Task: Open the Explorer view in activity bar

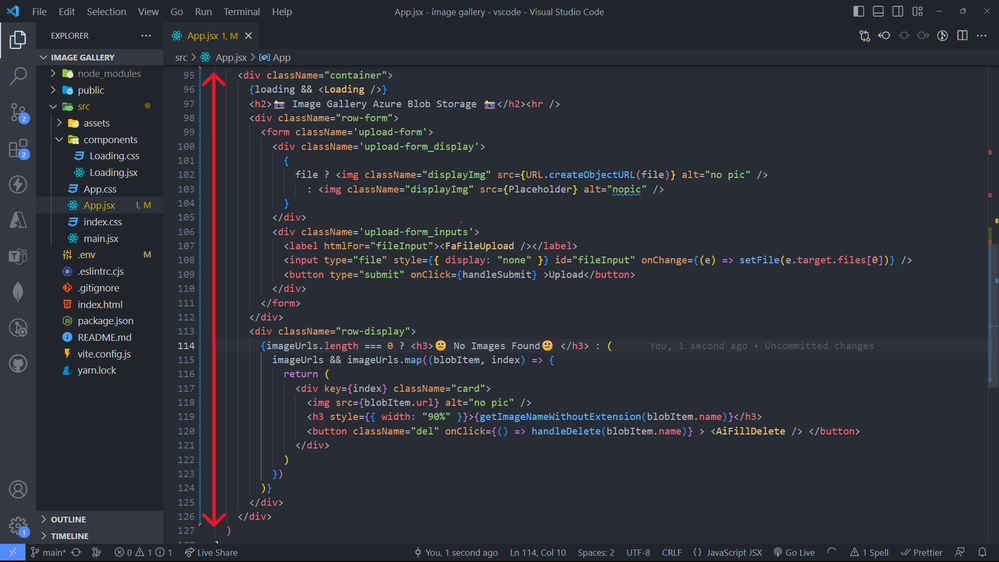Action: pos(18,40)
